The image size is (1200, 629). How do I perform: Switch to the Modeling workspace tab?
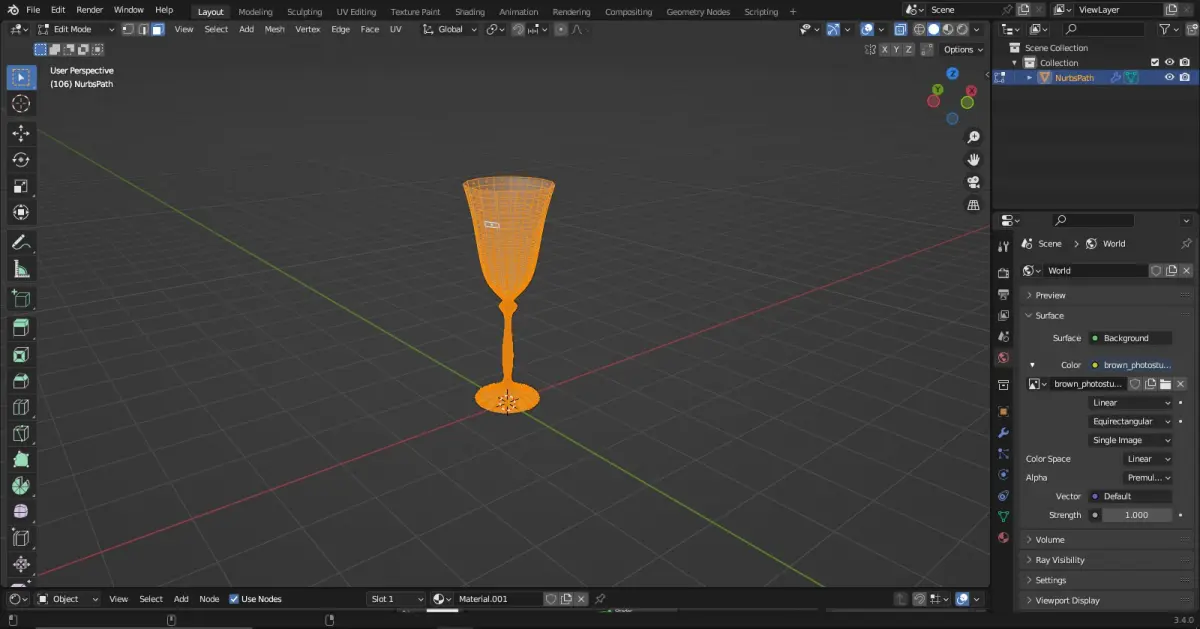point(255,12)
